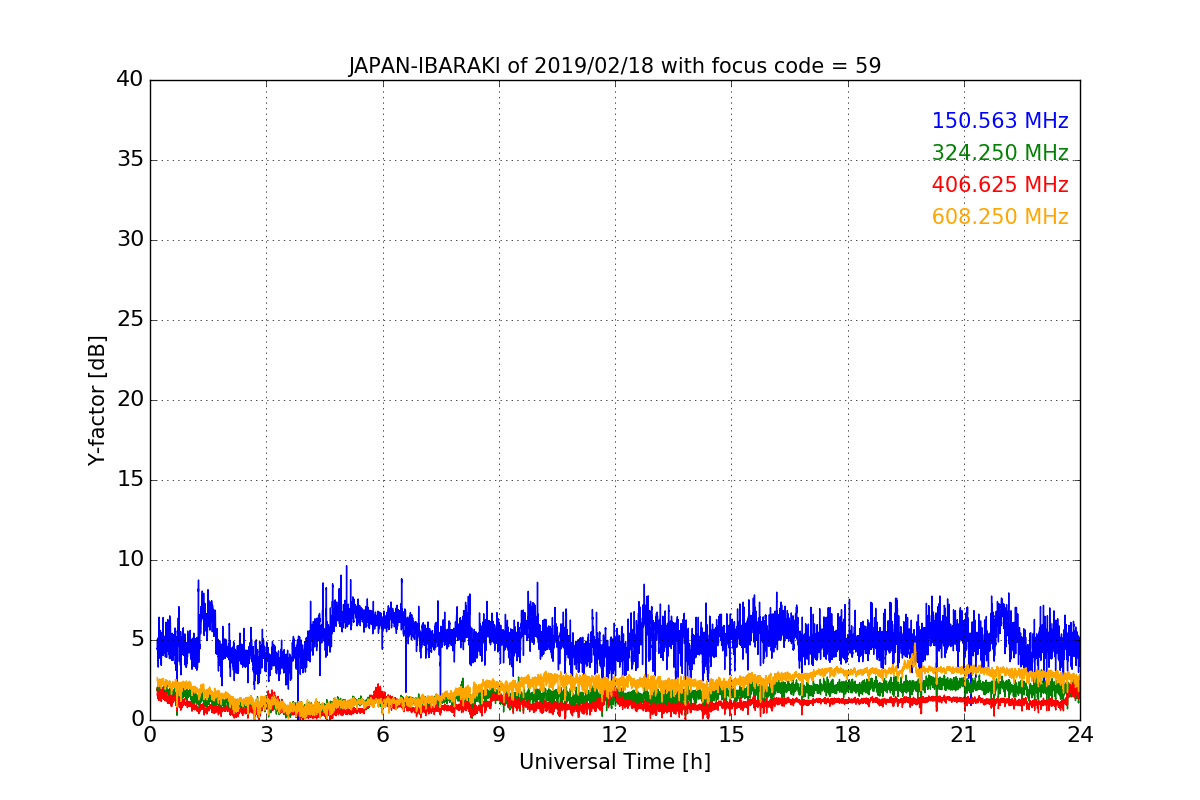This screenshot has height=800, width=1200.
Task: Click the "Universal Time [h]" axis label
Action: (x=615, y=762)
